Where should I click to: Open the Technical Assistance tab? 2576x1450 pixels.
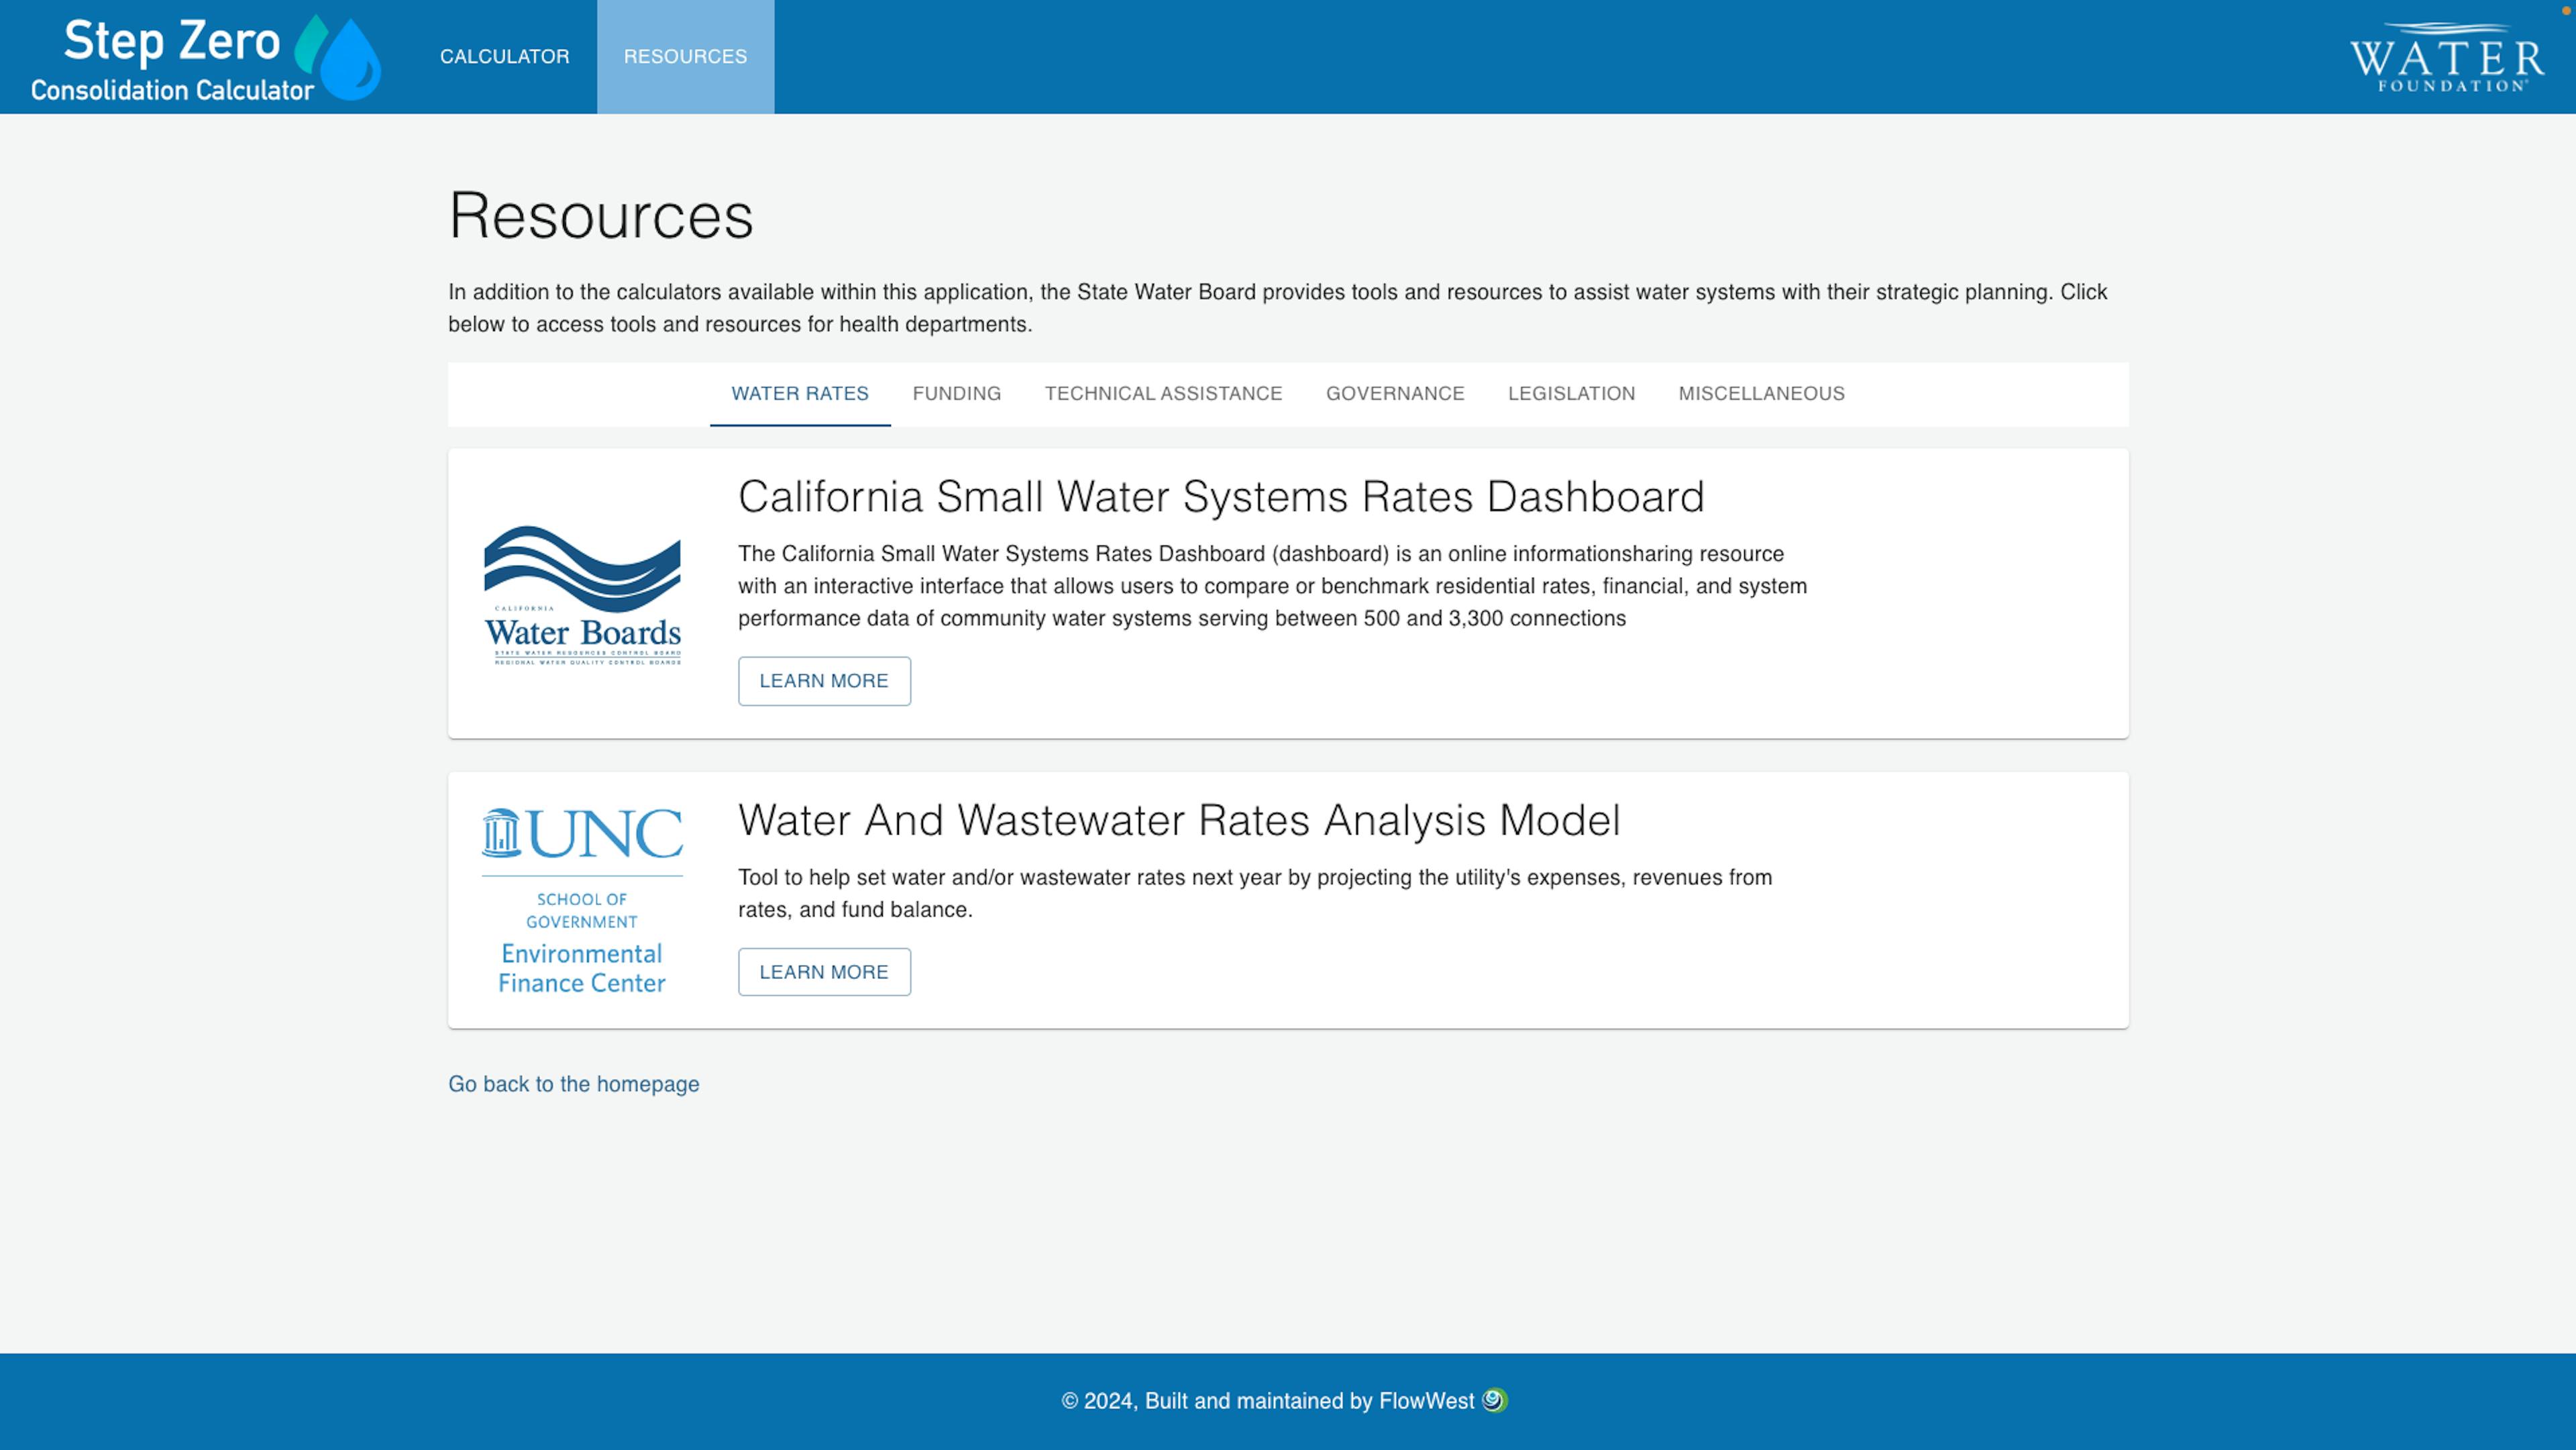pos(1163,394)
